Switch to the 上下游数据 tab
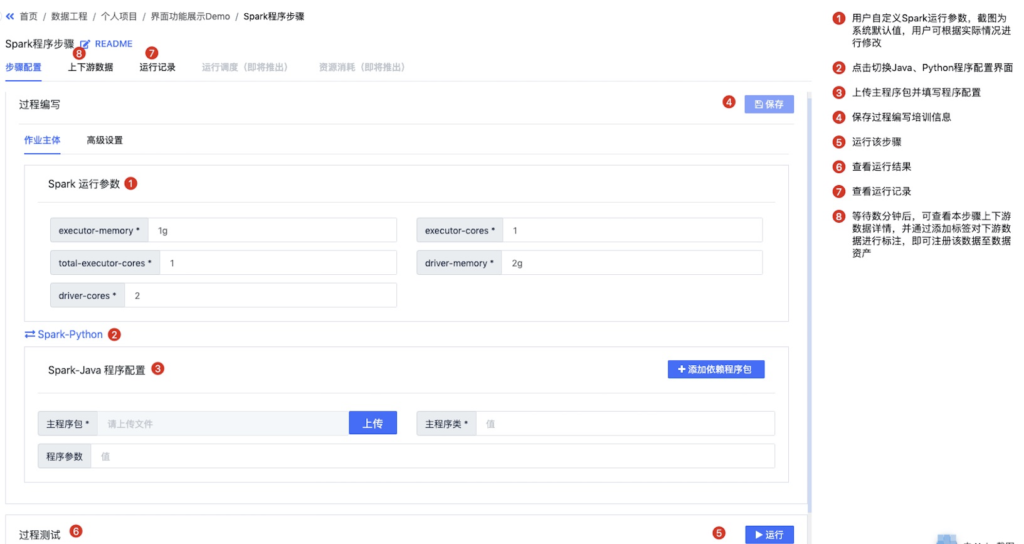Screen dimensions: 1024x544 click(x=90, y=67)
